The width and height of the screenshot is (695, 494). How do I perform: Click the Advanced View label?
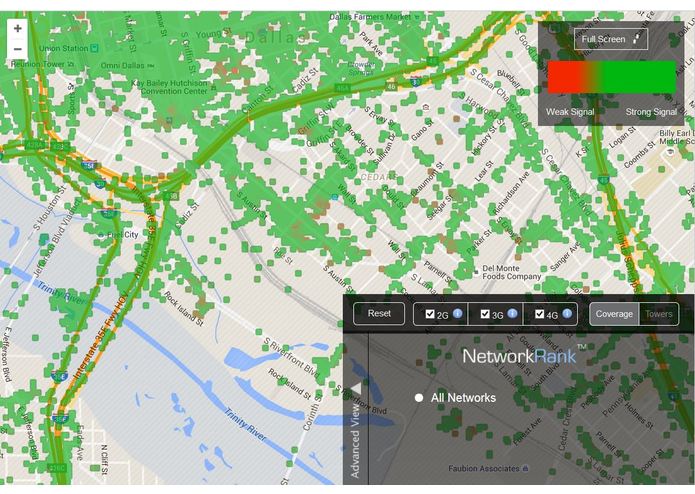point(355,439)
